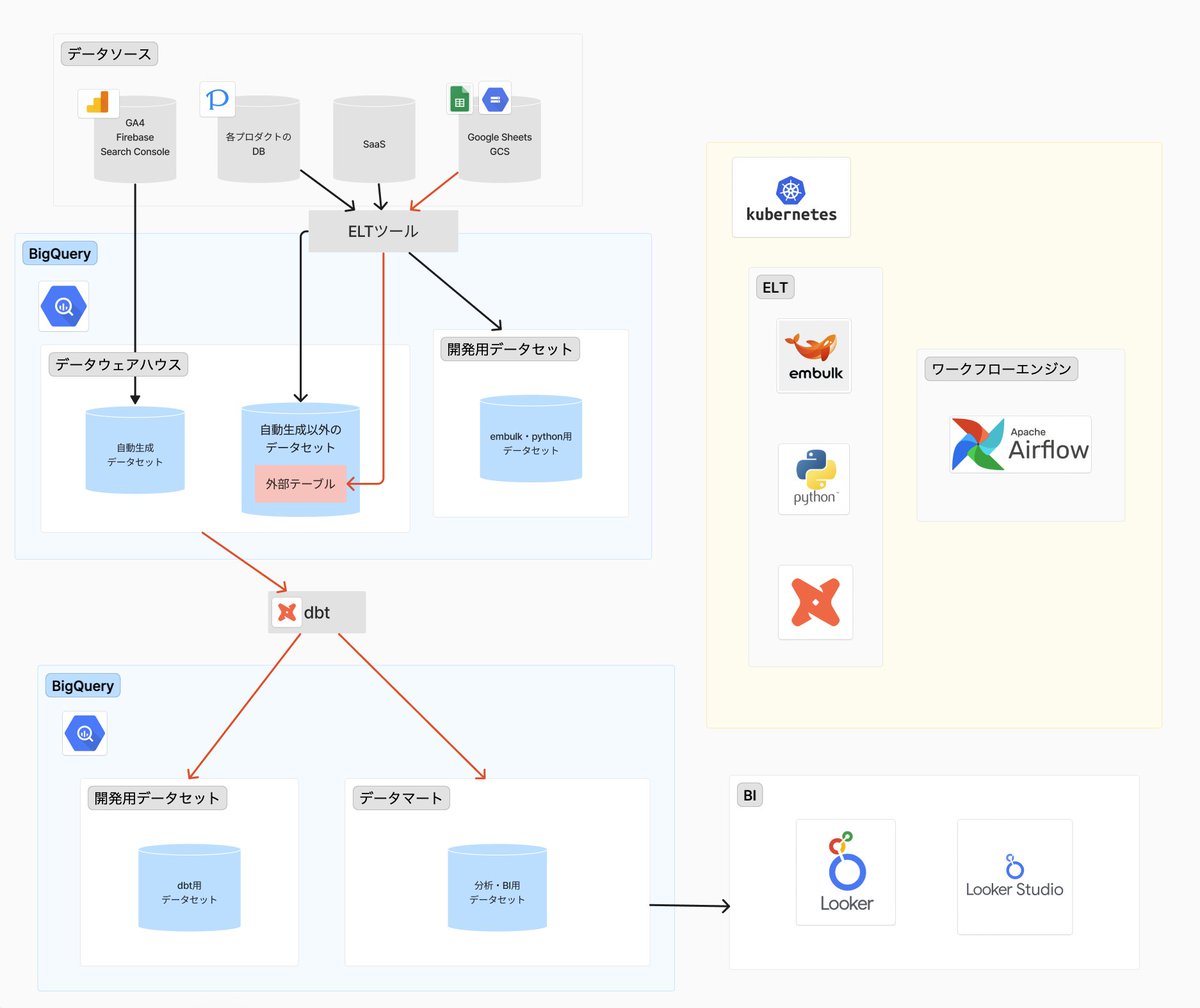Click the 各プロダクトのDB cylinder
This screenshot has height=1008, width=1200.
click(258, 139)
